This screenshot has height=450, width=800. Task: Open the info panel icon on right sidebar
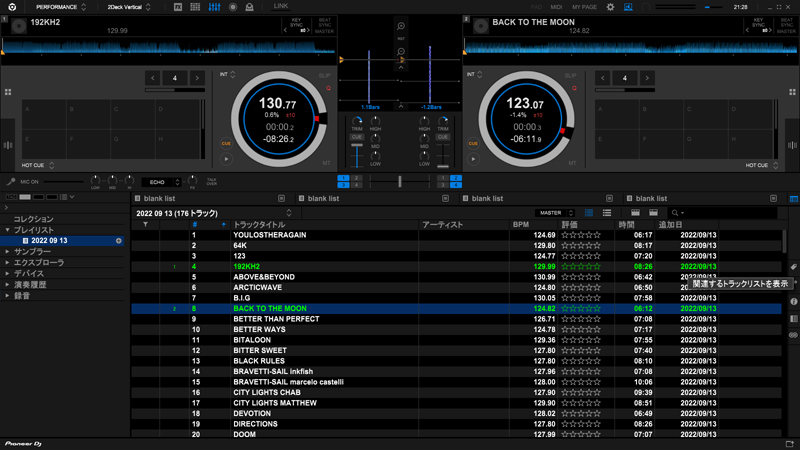tap(793, 302)
